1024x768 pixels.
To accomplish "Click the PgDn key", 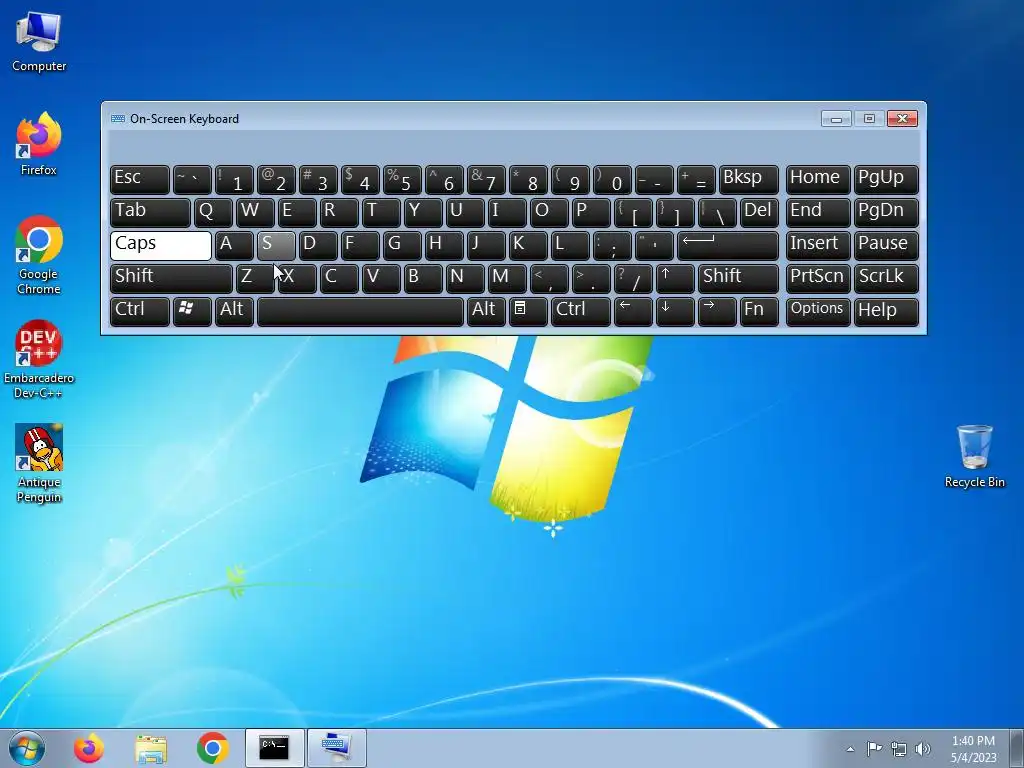I will [886, 213].
